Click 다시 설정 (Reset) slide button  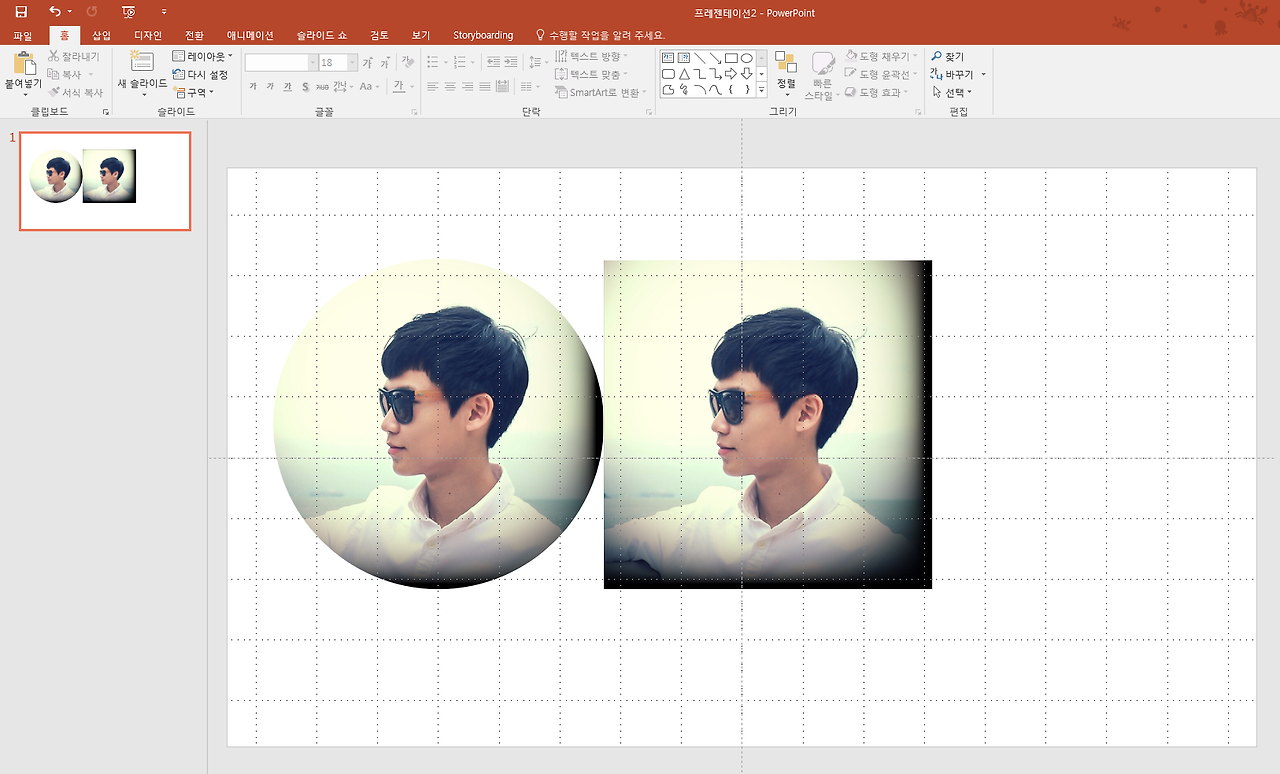200,74
